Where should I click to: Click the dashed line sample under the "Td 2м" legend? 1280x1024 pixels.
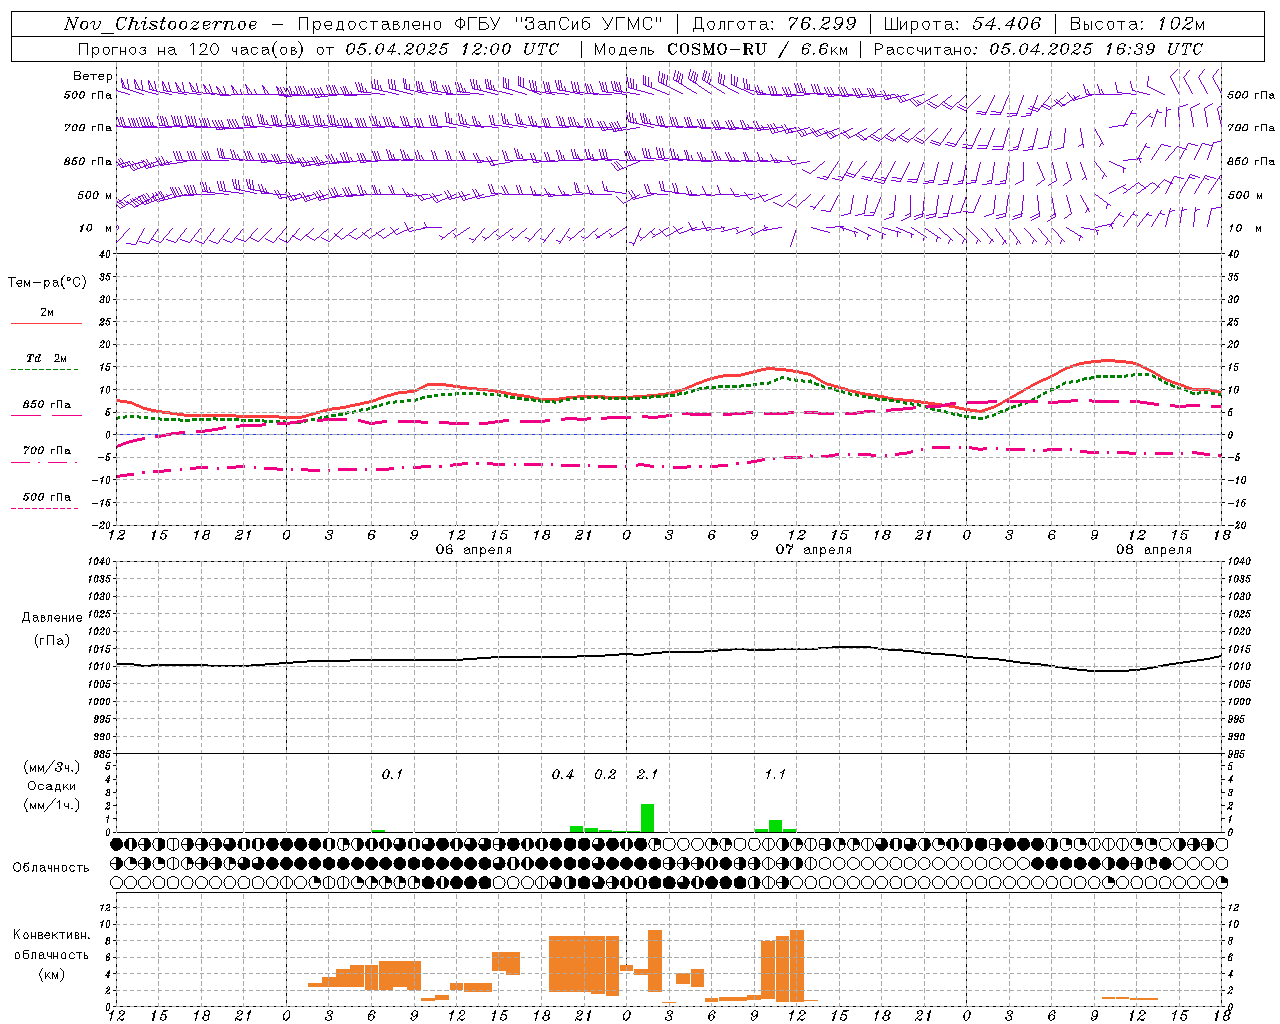[46, 370]
